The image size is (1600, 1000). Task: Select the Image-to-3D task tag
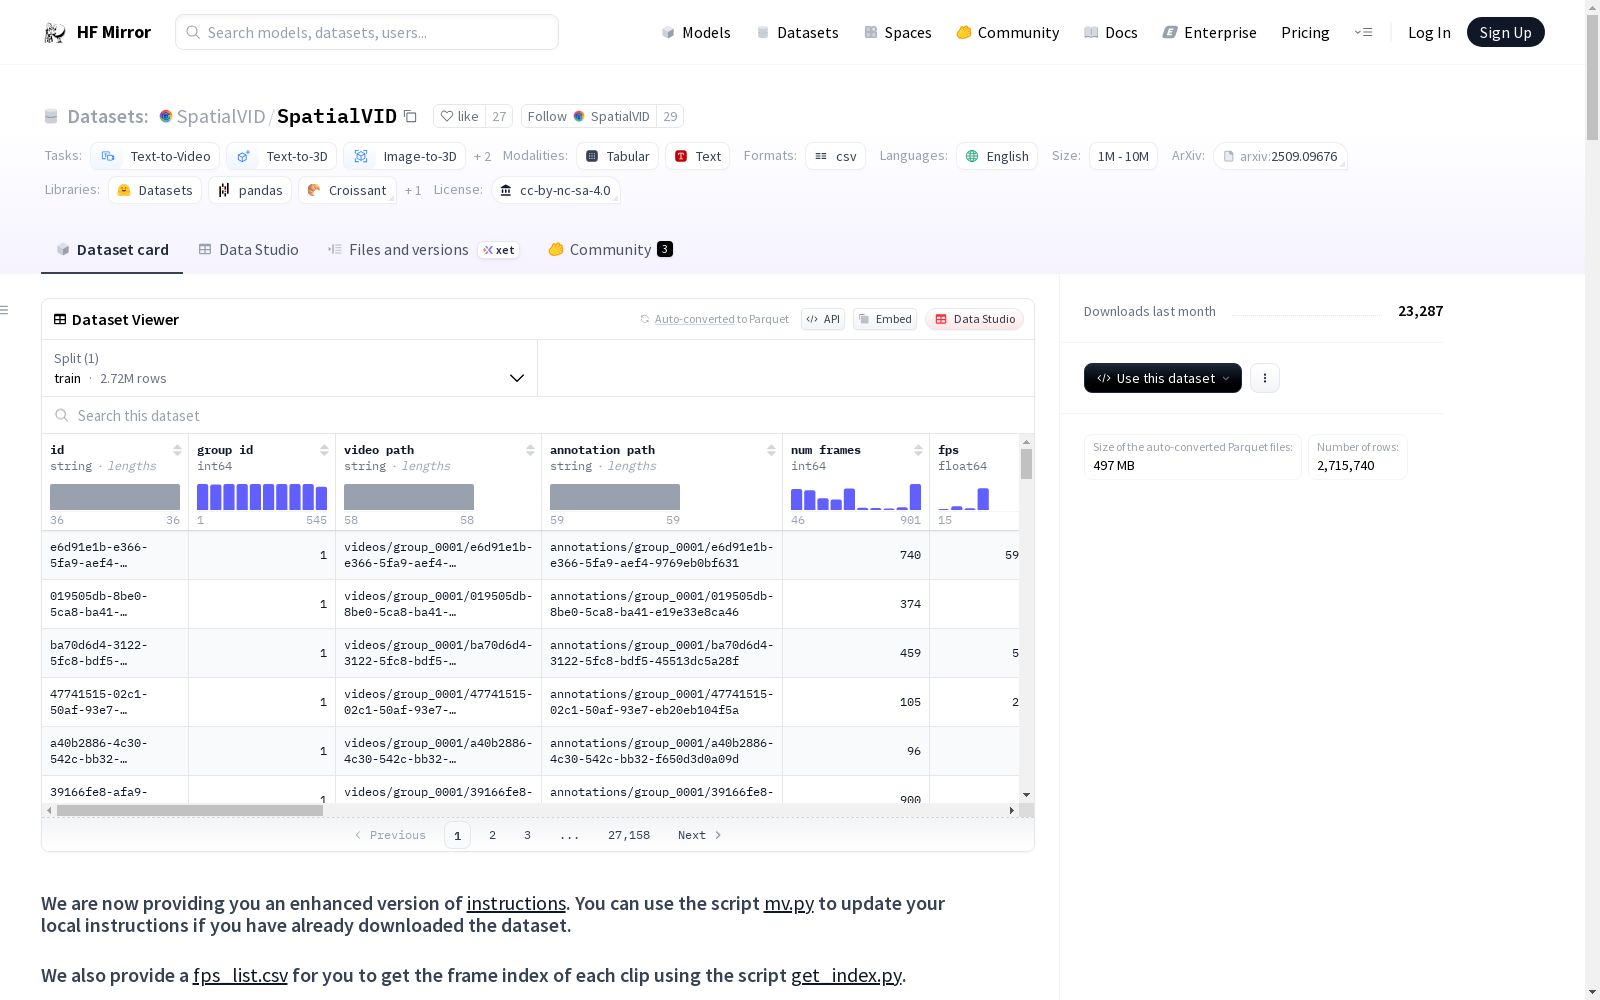404,156
